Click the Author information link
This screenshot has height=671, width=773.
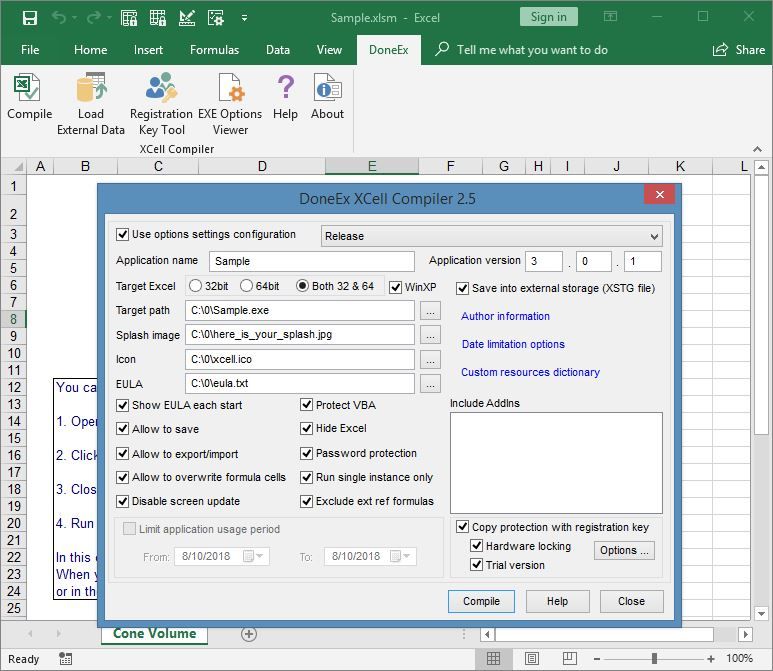point(505,316)
